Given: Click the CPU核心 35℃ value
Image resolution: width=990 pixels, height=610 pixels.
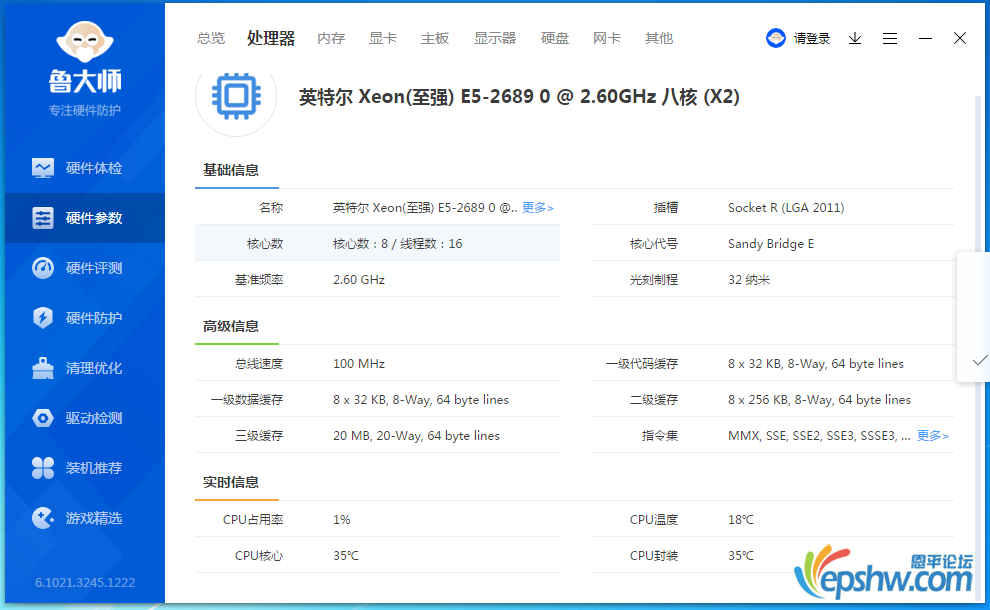Looking at the screenshot, I should point(345,556).
